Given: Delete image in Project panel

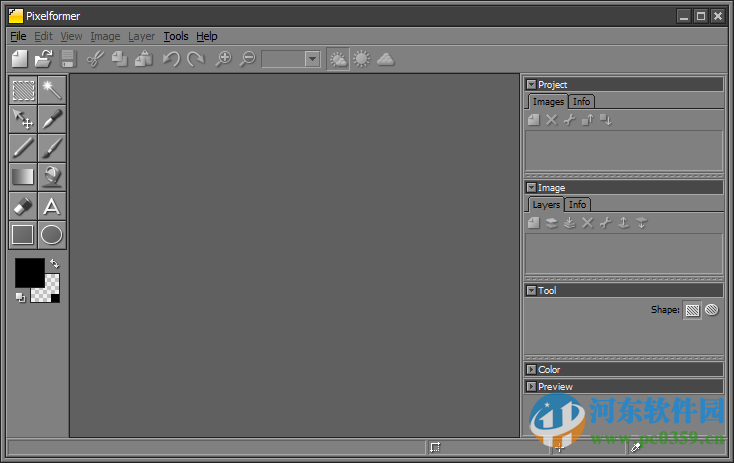Looking at the screenshot, I should point(551,120).
